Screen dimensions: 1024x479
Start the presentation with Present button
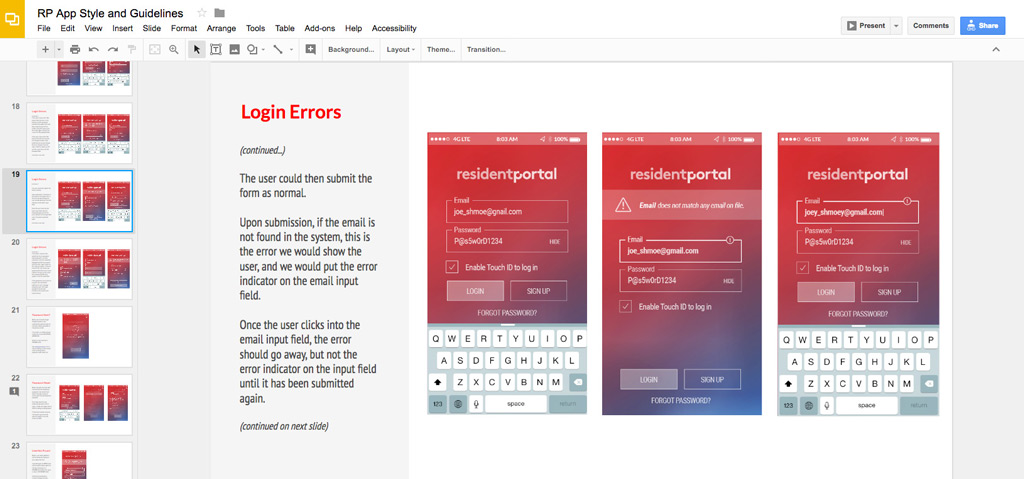point(866,25)
